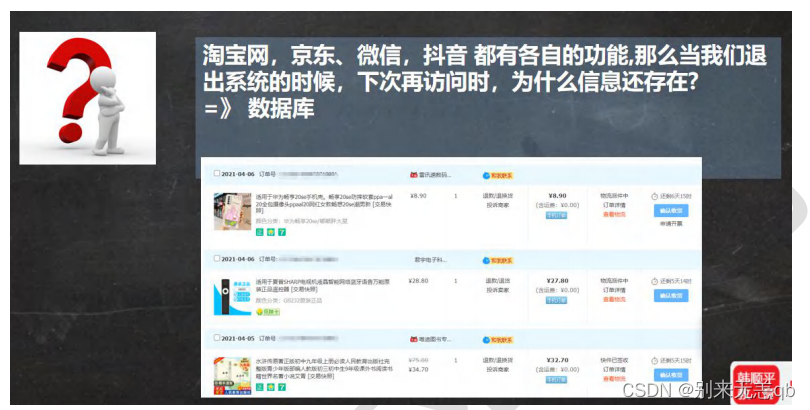Click the 物流派件中 status on the first order
Image resolution: width=810 pixels, height=410 pixels.
pyautogui.click(x=614, y=196)
